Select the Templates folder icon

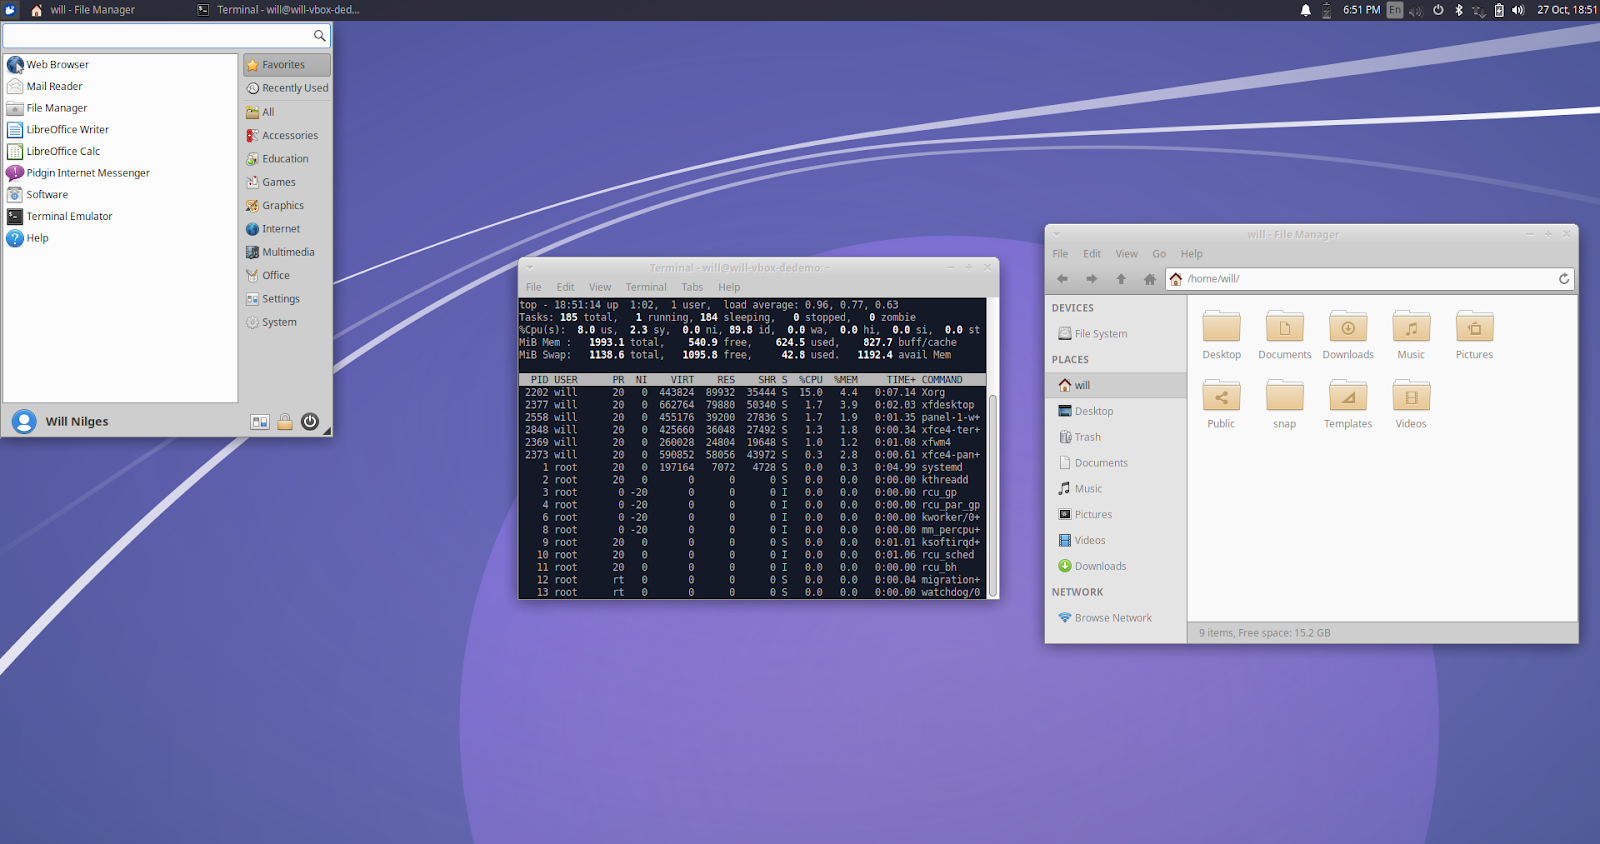click(1348, 396)
